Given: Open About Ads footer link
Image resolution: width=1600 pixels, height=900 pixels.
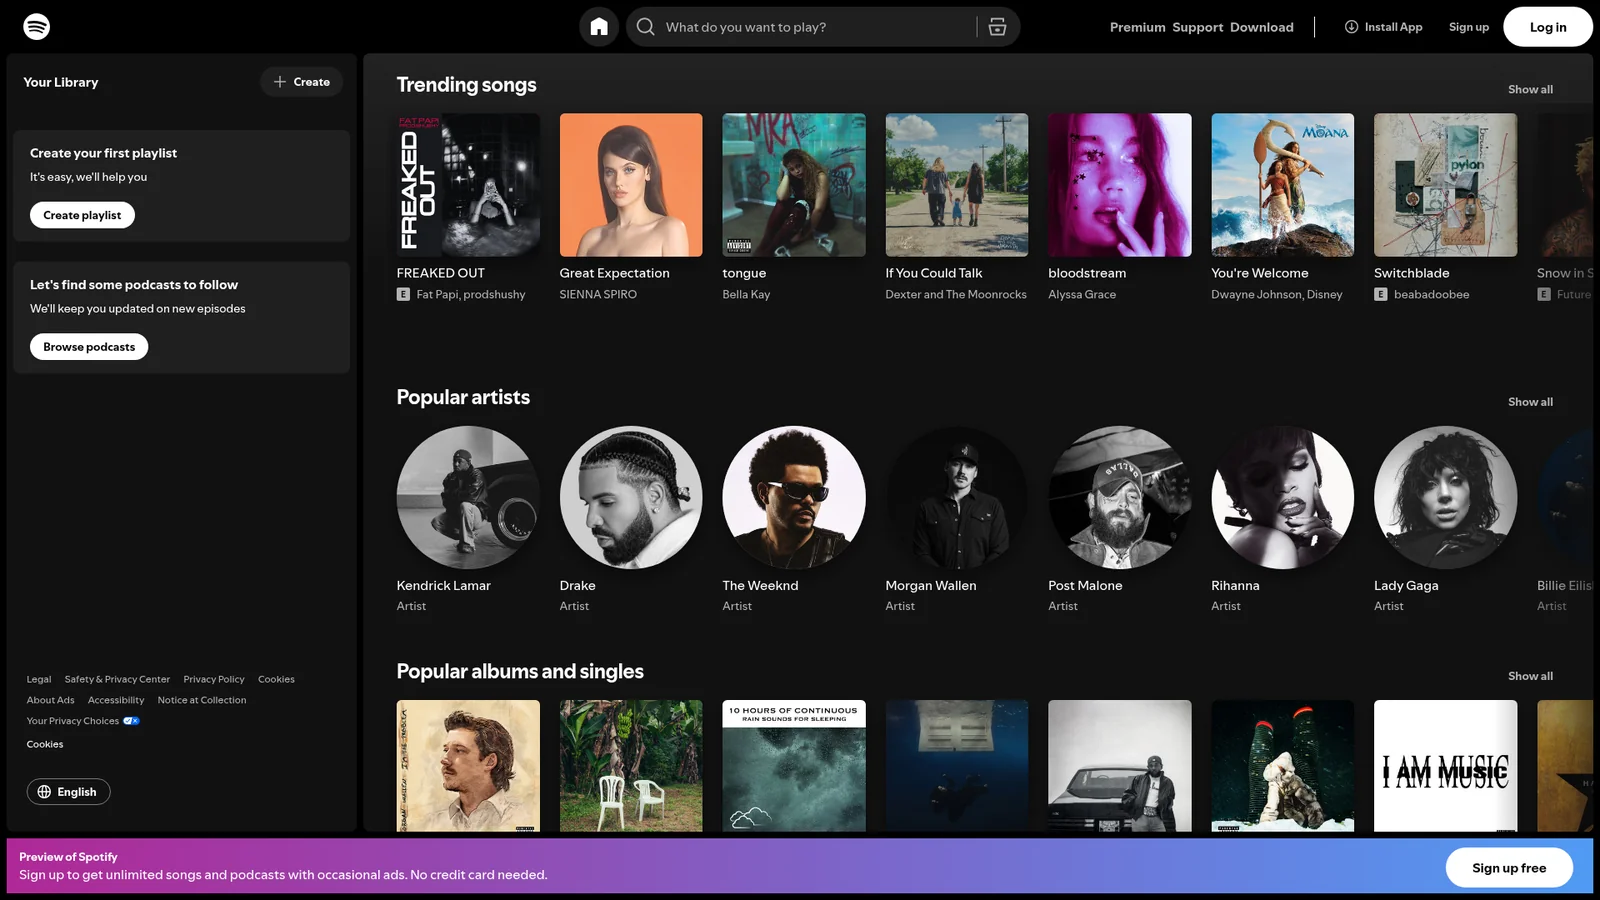Looking at the screenshot, I should [51, 701].
